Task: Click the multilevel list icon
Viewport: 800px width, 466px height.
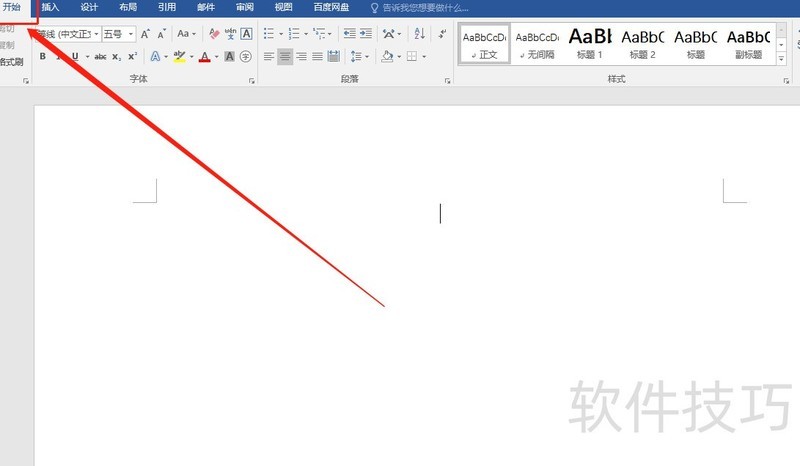Action: [319, 34]
